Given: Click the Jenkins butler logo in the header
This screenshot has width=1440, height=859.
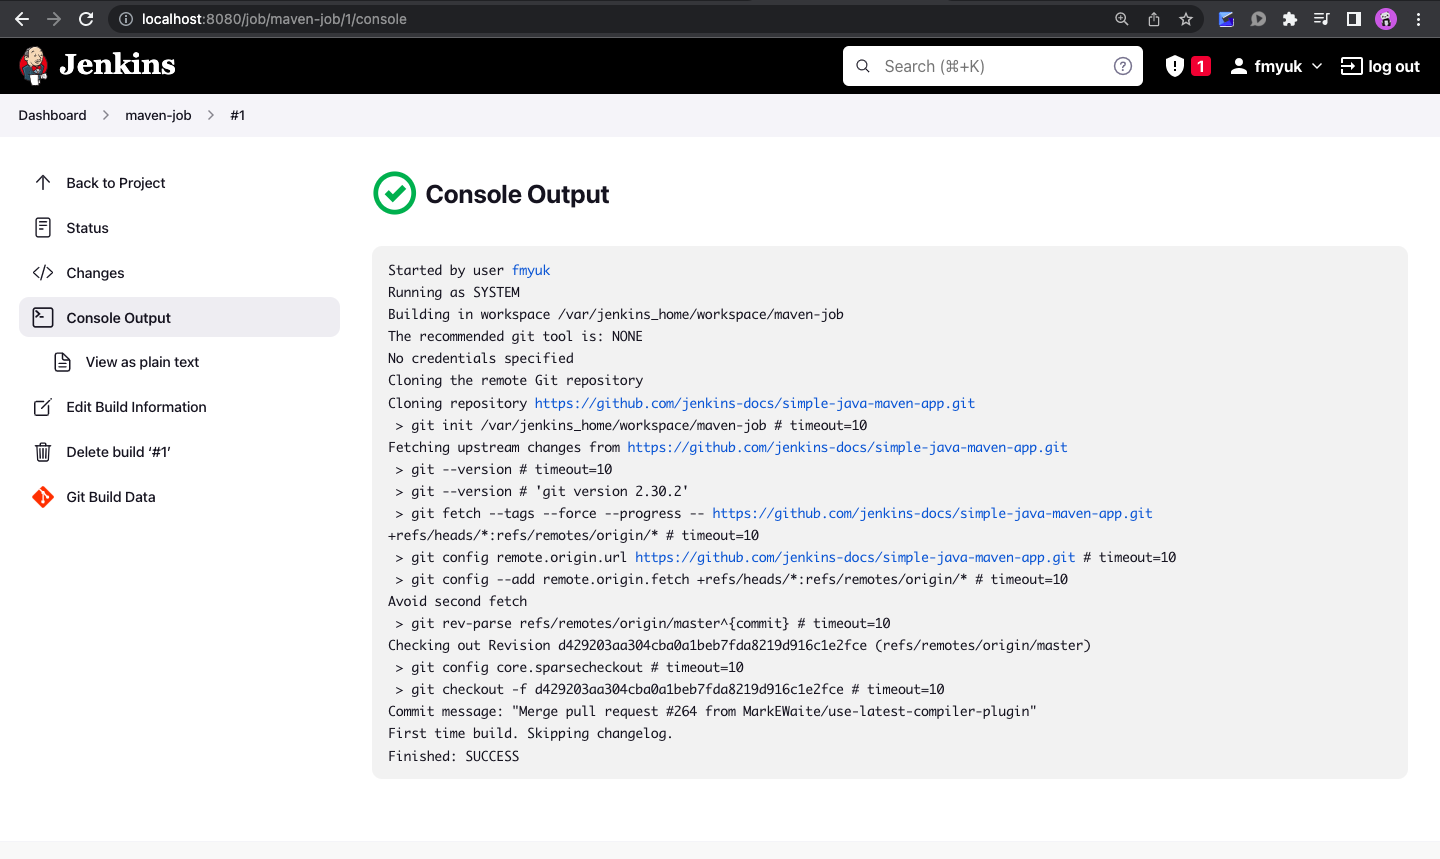Looking at the screenshot, I should (34, 65).
